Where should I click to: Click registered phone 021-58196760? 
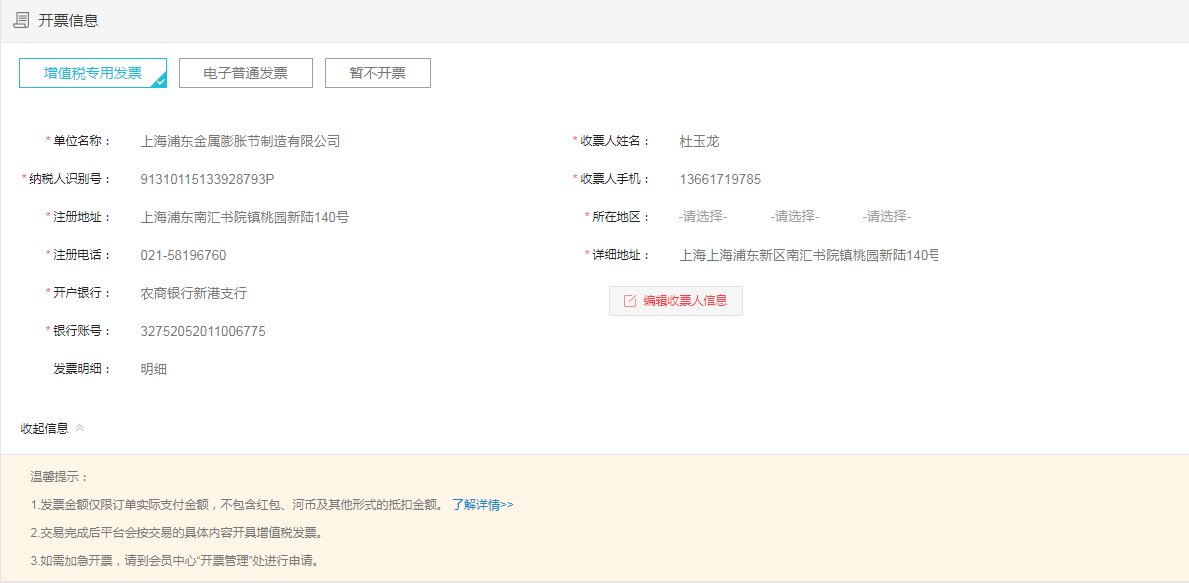(x=183, y=255)
